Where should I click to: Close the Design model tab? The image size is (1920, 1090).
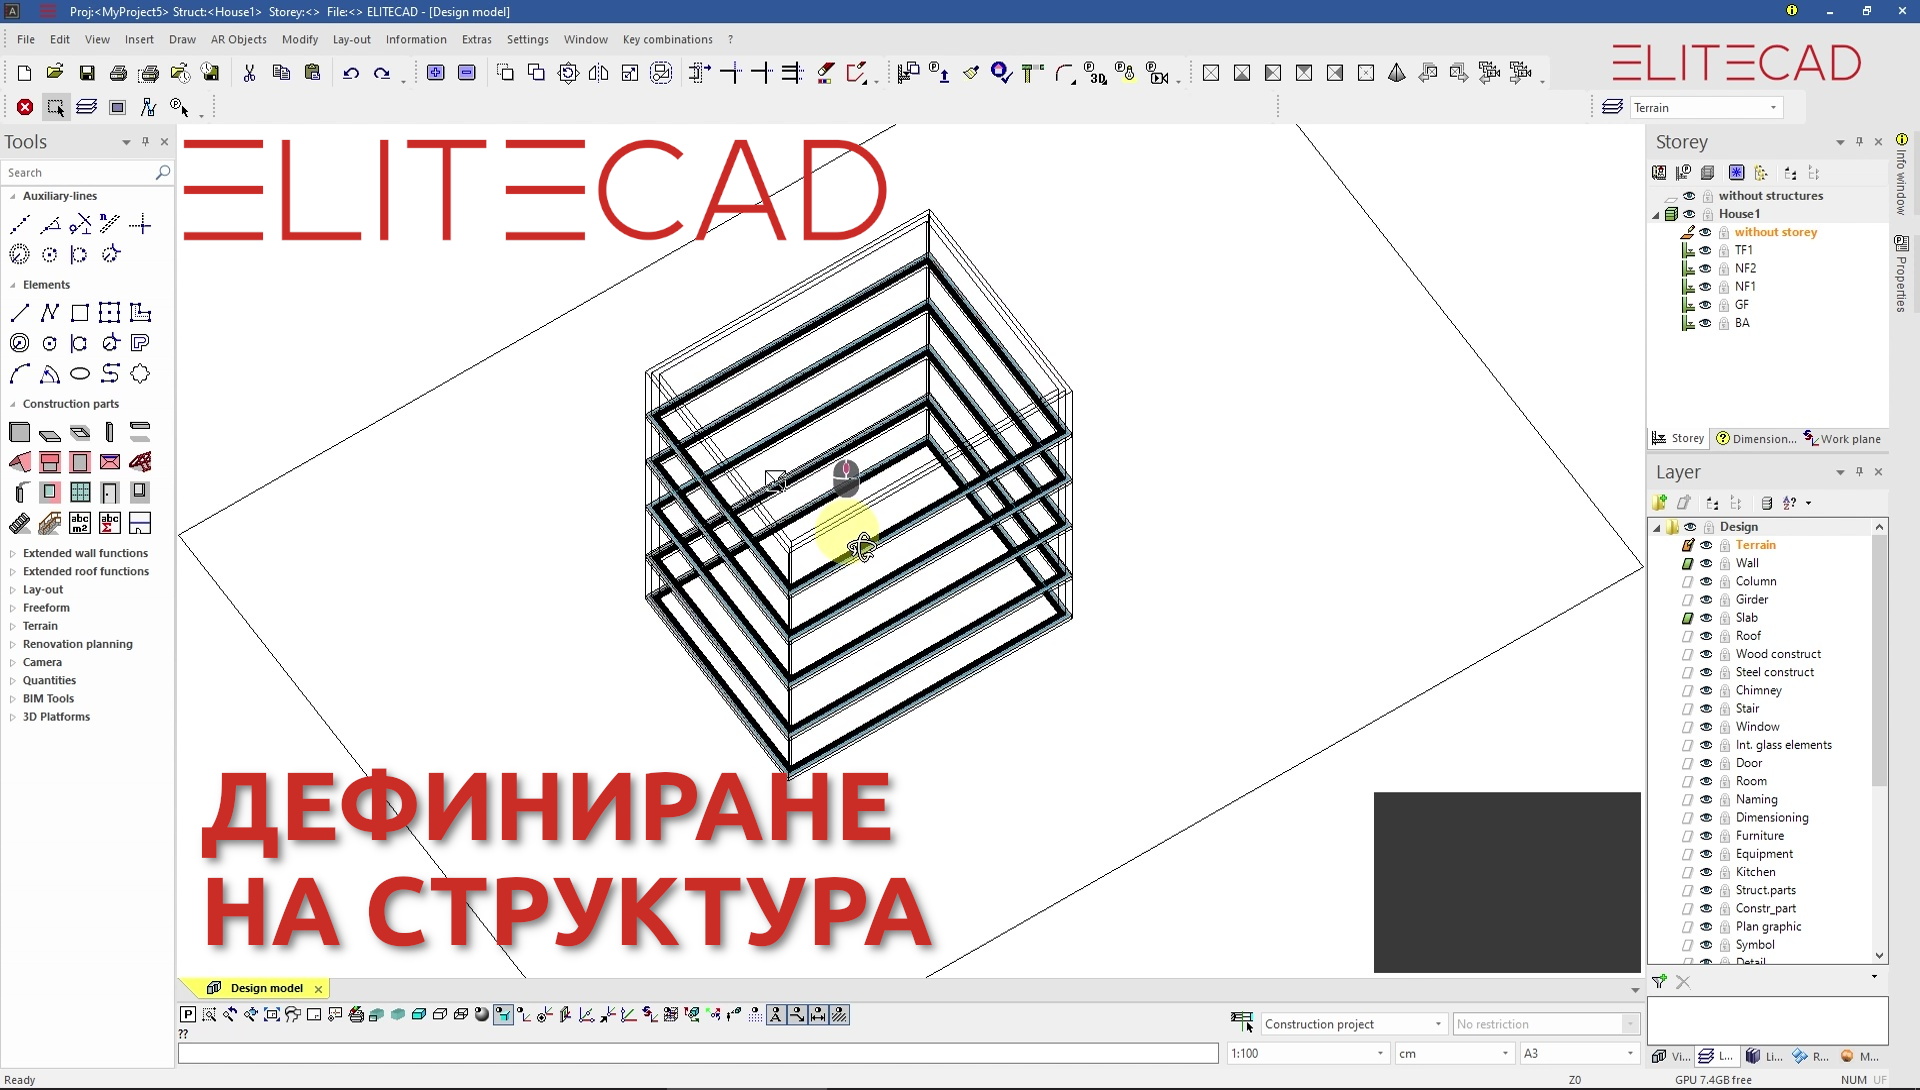(x=318, y=989)
